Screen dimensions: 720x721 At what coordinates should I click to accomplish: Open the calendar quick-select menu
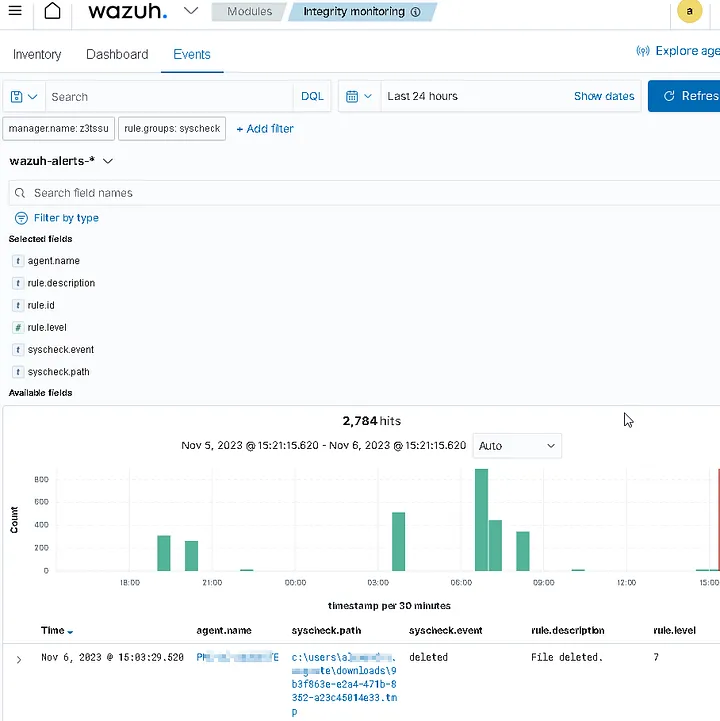tap(359, 96)
